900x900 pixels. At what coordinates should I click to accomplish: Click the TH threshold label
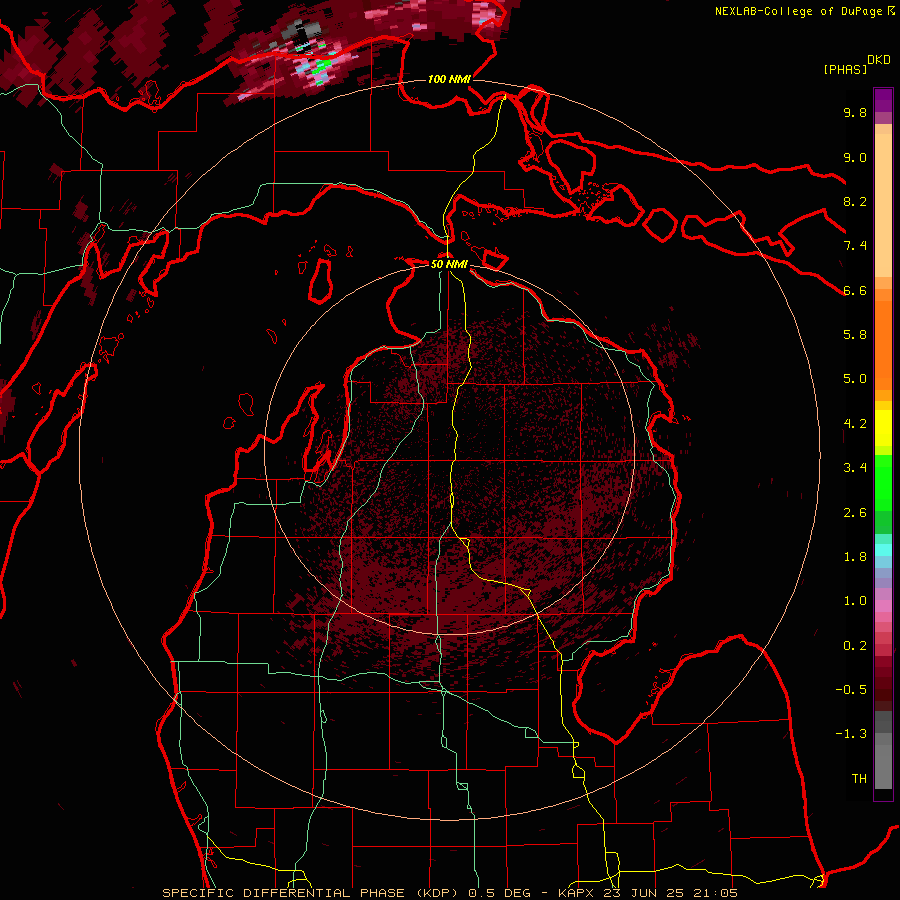click(x=859, y=779)
